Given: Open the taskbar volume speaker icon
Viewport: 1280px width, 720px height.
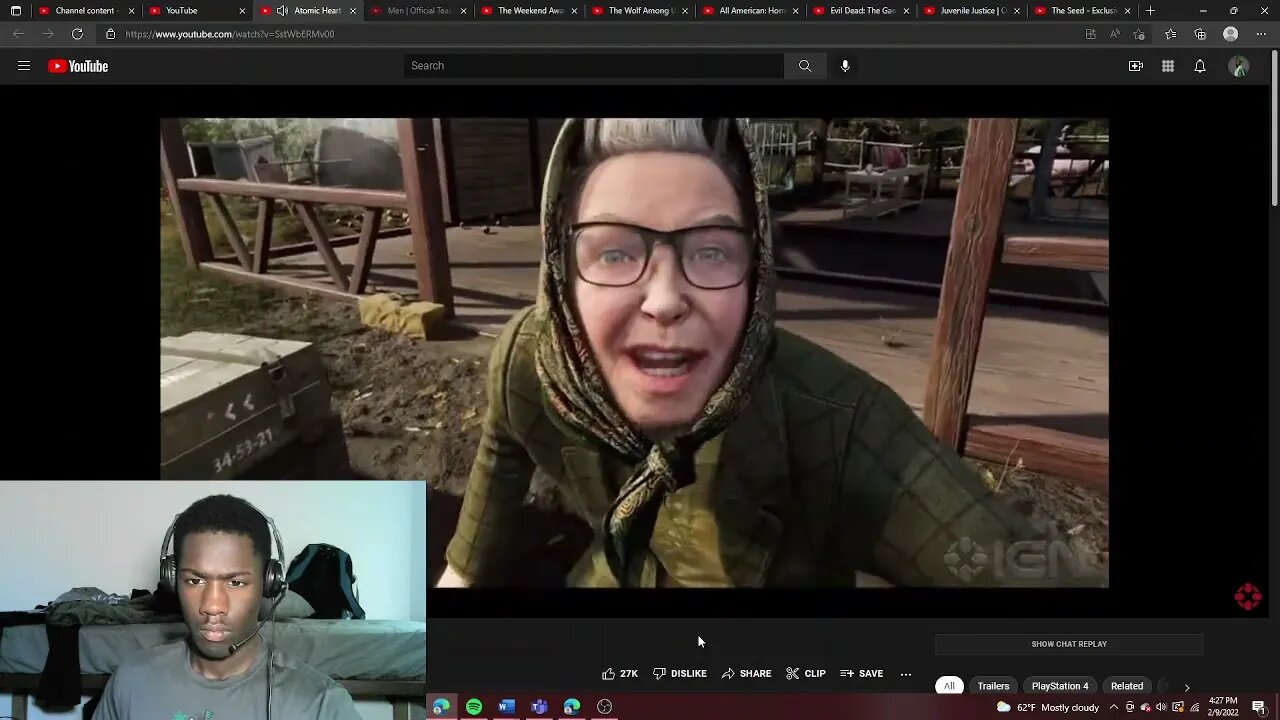Looking at the screenshot, I should [1161, 707].
